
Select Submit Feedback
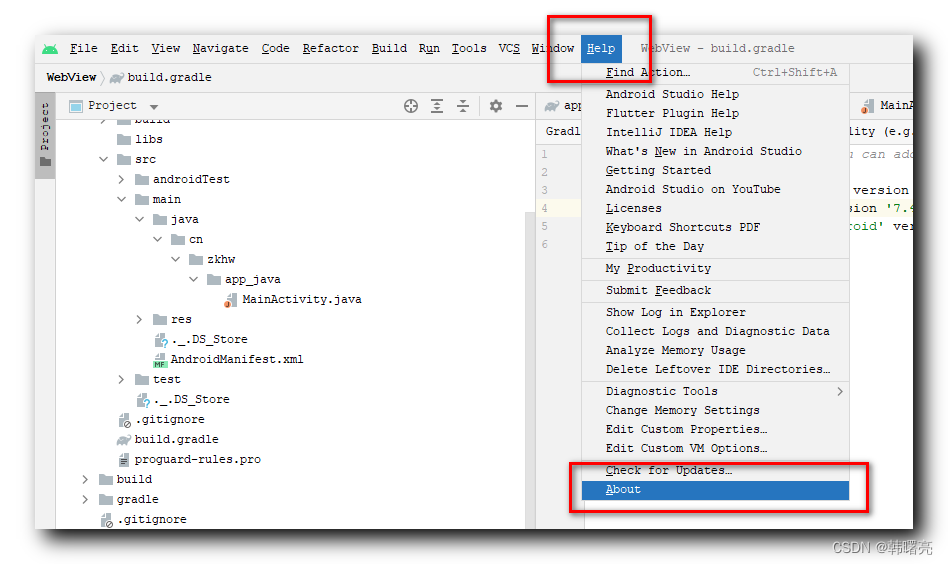715,291
